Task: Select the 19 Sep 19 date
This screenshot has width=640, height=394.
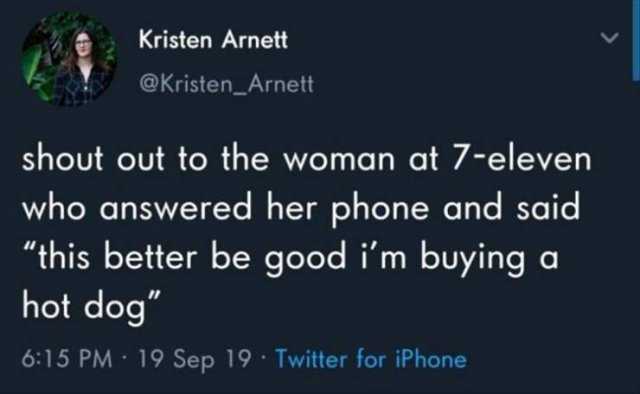Action: point(195,359)
